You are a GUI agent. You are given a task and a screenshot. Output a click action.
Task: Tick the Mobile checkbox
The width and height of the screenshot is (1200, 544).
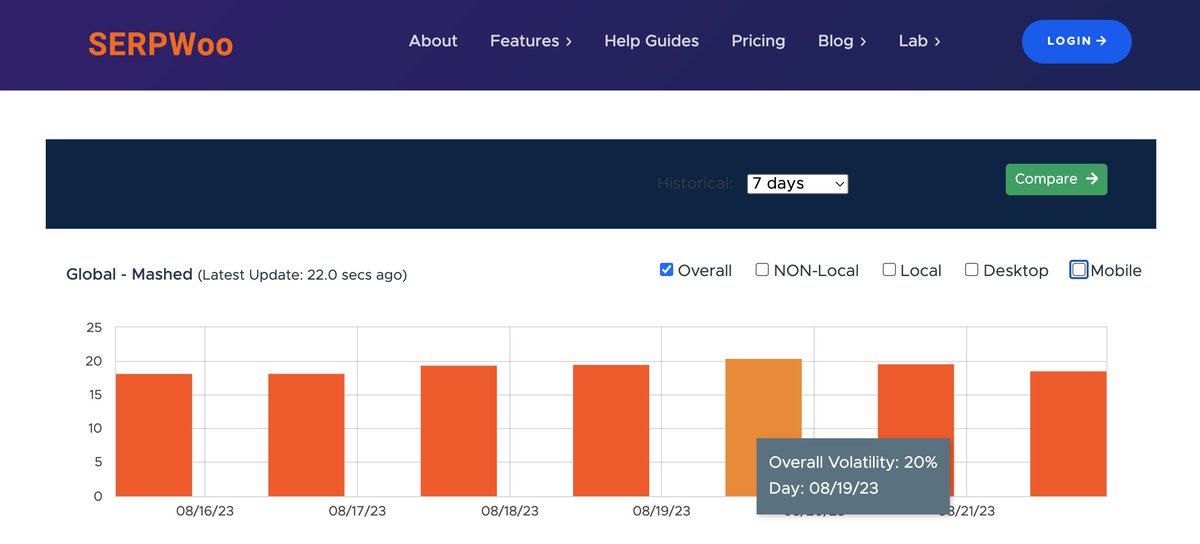pyautogui.click(x=1078, y=270)
